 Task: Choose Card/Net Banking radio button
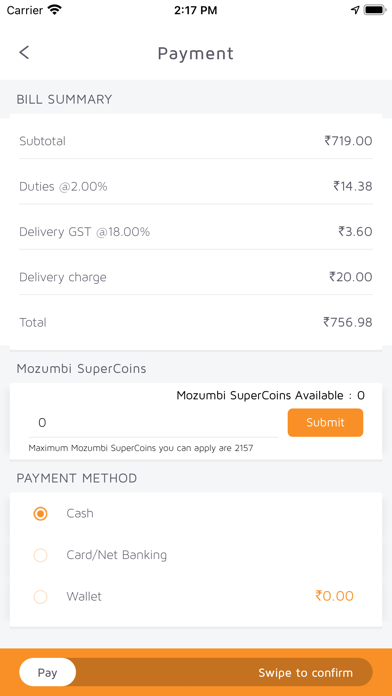[40, 555]
